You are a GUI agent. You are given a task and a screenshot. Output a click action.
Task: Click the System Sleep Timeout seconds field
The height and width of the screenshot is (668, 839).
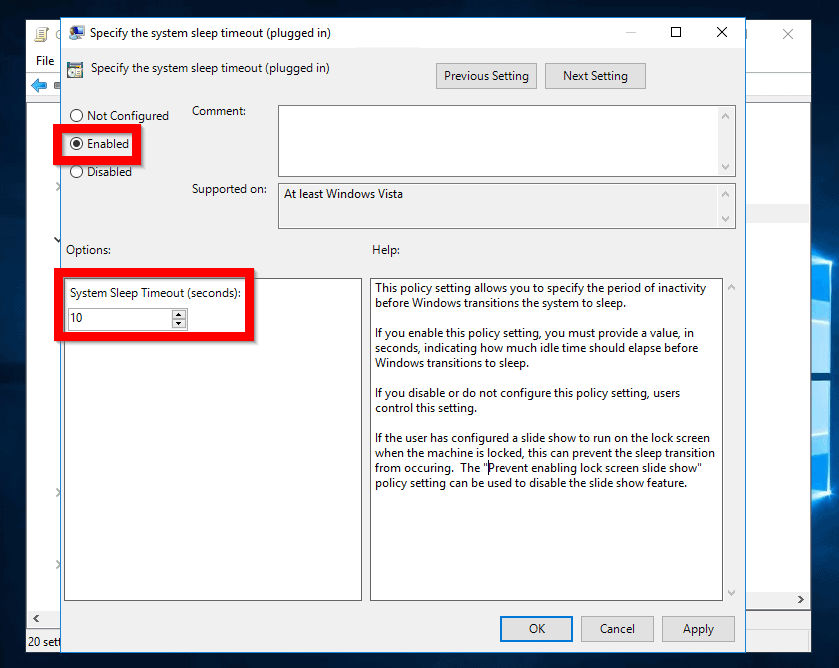pos(118,319)
